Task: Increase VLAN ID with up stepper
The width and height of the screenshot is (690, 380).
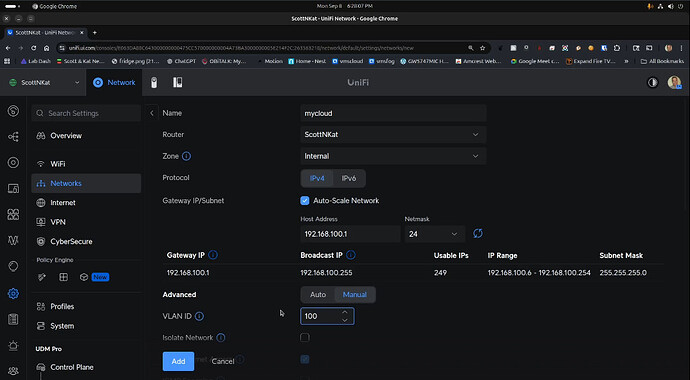Action: click(x=345, y=312)
